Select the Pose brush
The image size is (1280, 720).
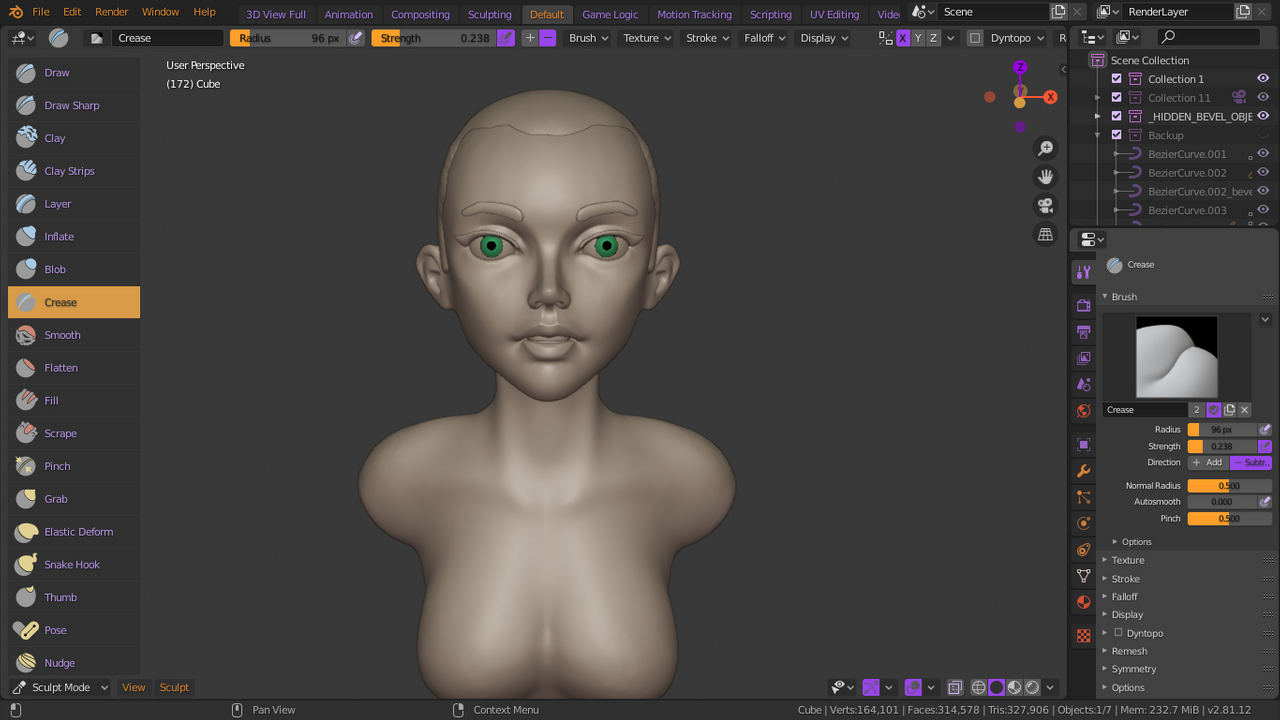(x=74, y=630)
